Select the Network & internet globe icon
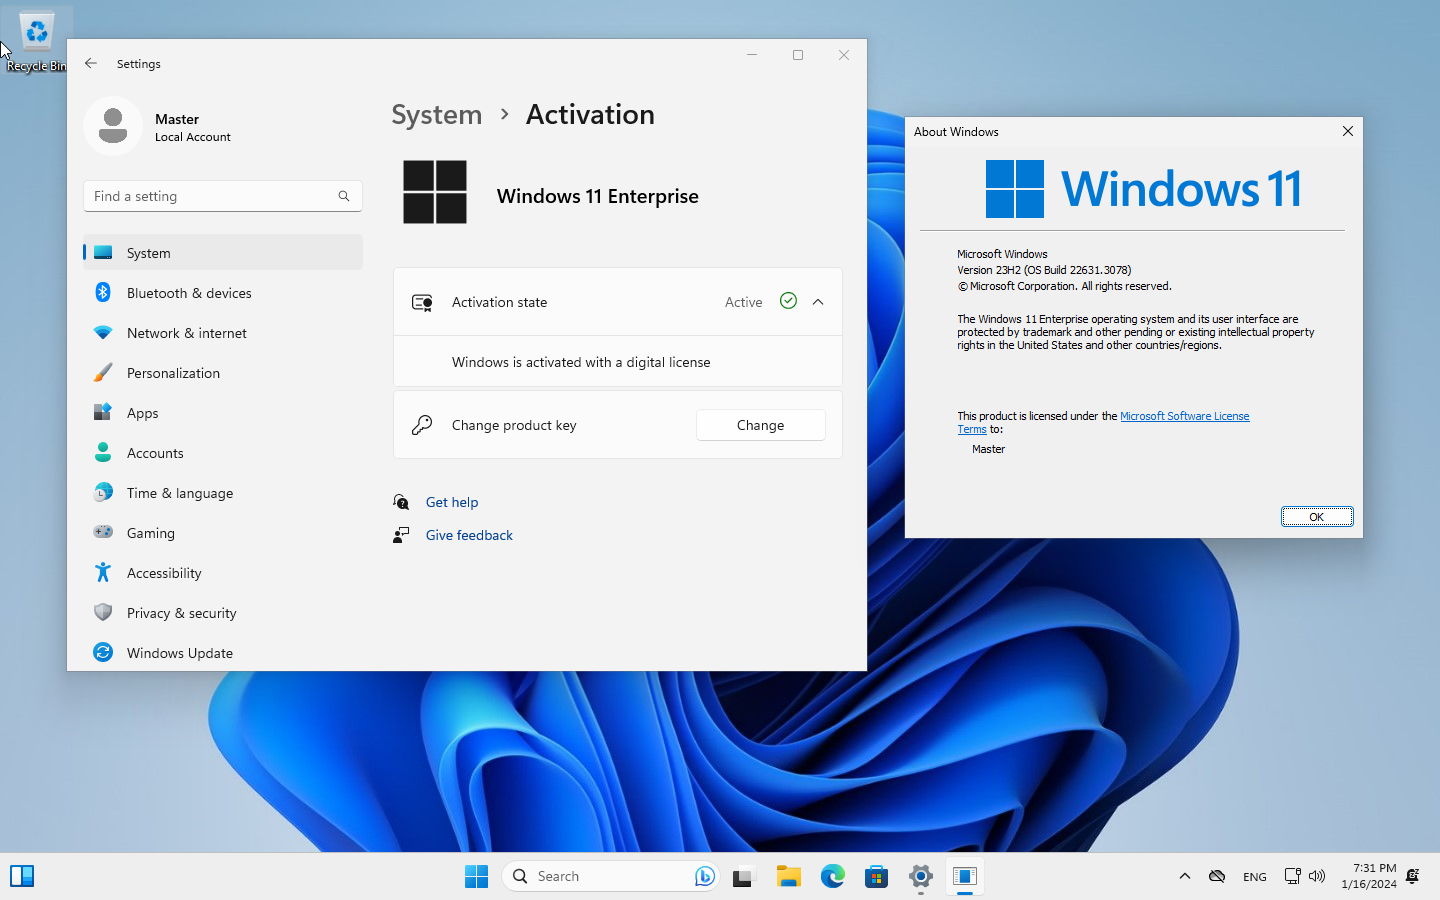 pos(103,332)
